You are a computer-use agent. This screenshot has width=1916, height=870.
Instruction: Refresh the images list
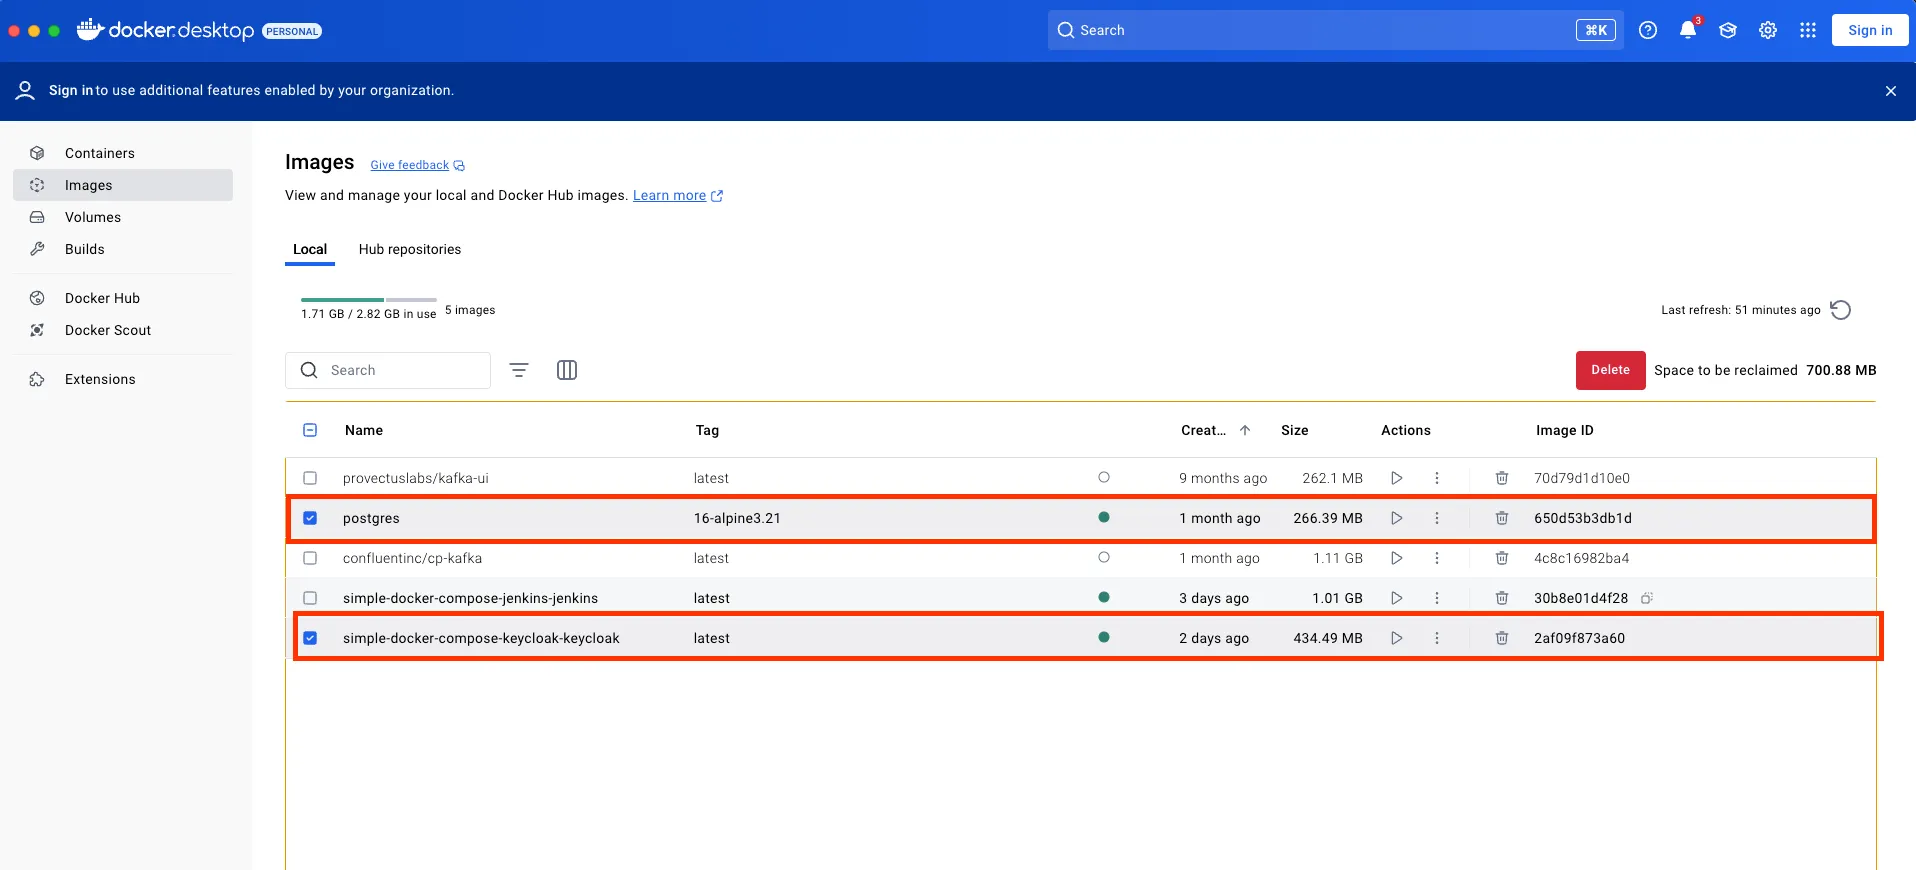(1841, 310)
